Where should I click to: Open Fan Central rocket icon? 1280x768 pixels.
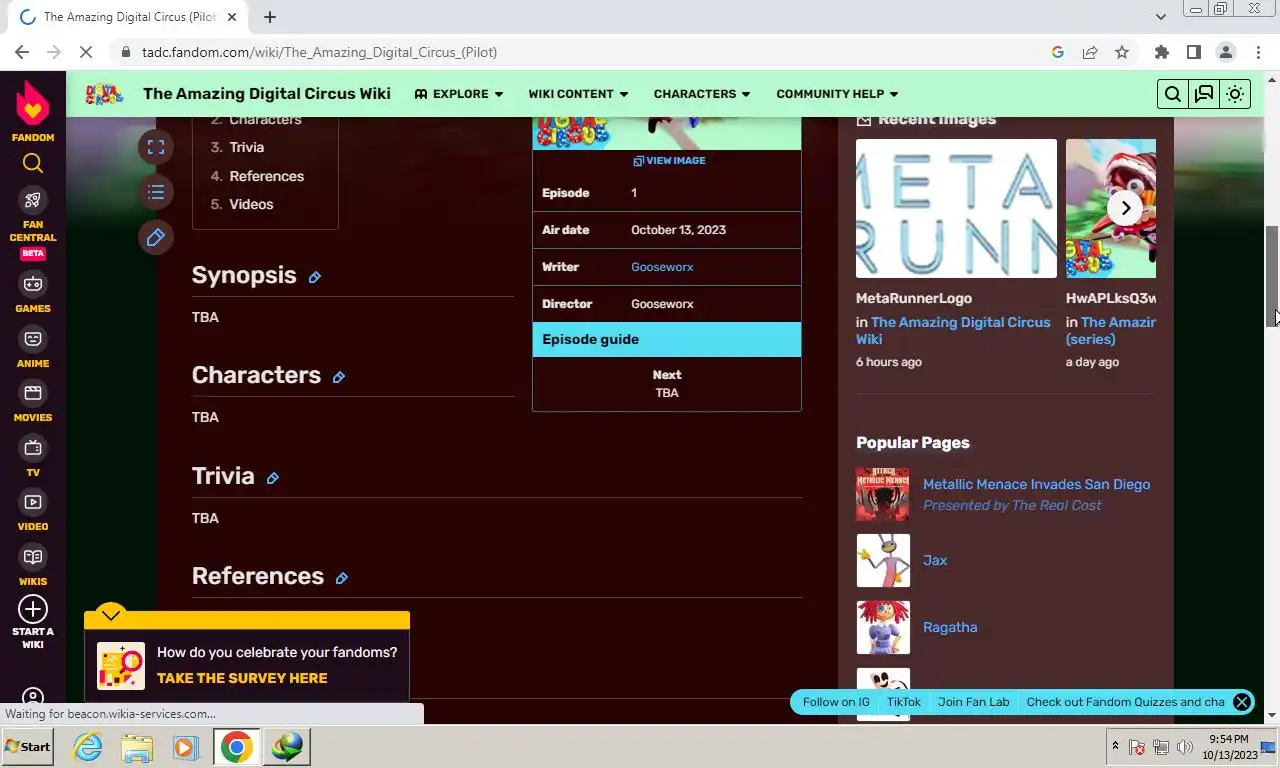pyautogui.click(x=33, y=200)
